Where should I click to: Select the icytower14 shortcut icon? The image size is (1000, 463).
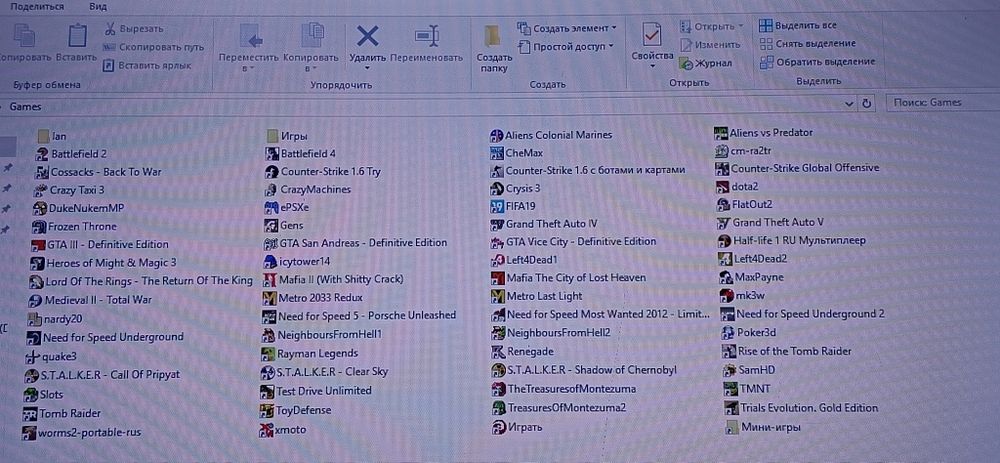click(x=270, y=261)
